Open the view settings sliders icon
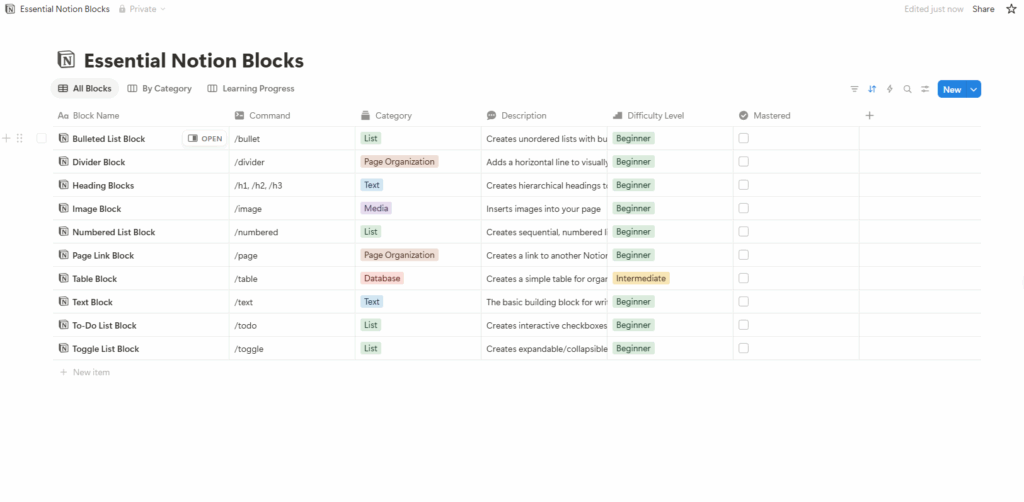Viewport: 1024px width, 502px height. coord(925,89)
